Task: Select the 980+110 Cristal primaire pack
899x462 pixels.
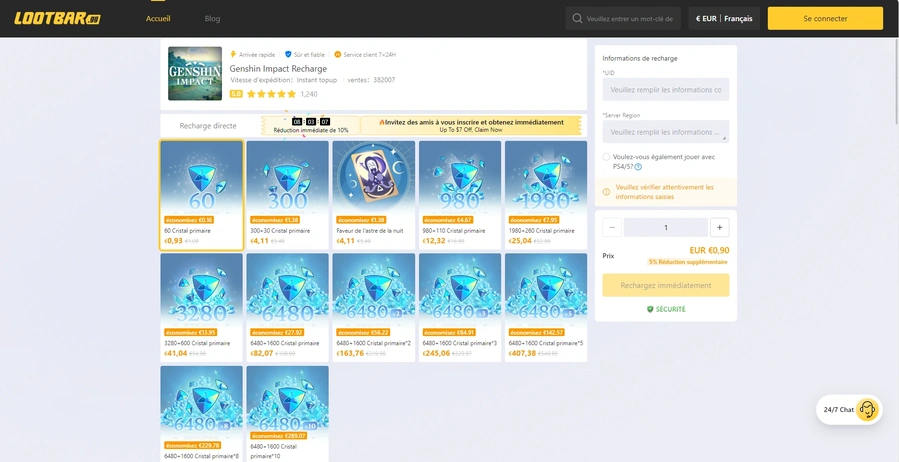Action: click(x=460, y=195)
